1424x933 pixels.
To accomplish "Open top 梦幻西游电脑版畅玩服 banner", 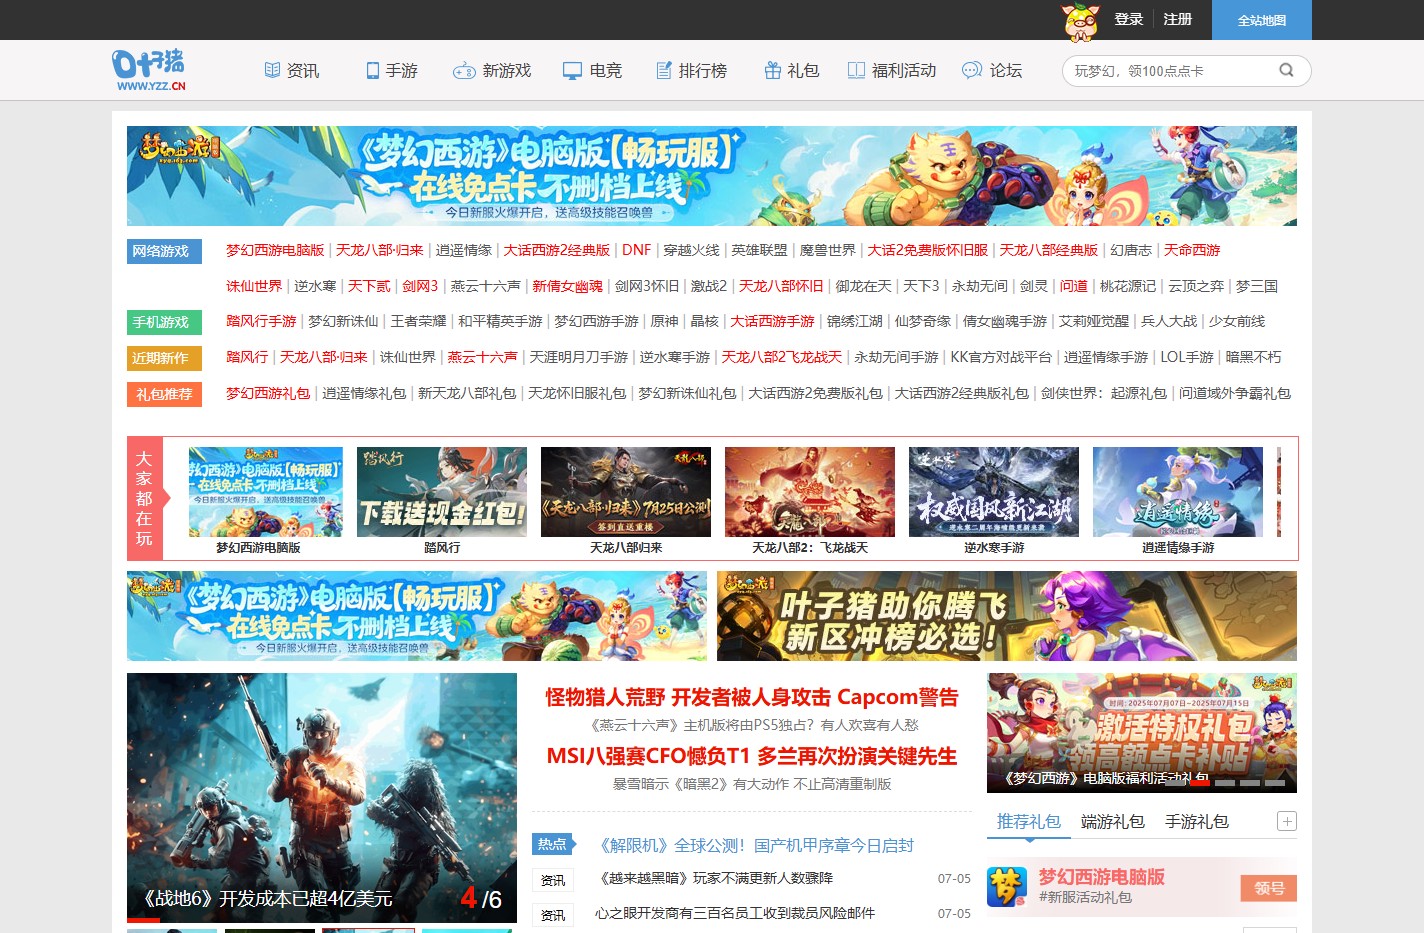I will coord(712,176).
